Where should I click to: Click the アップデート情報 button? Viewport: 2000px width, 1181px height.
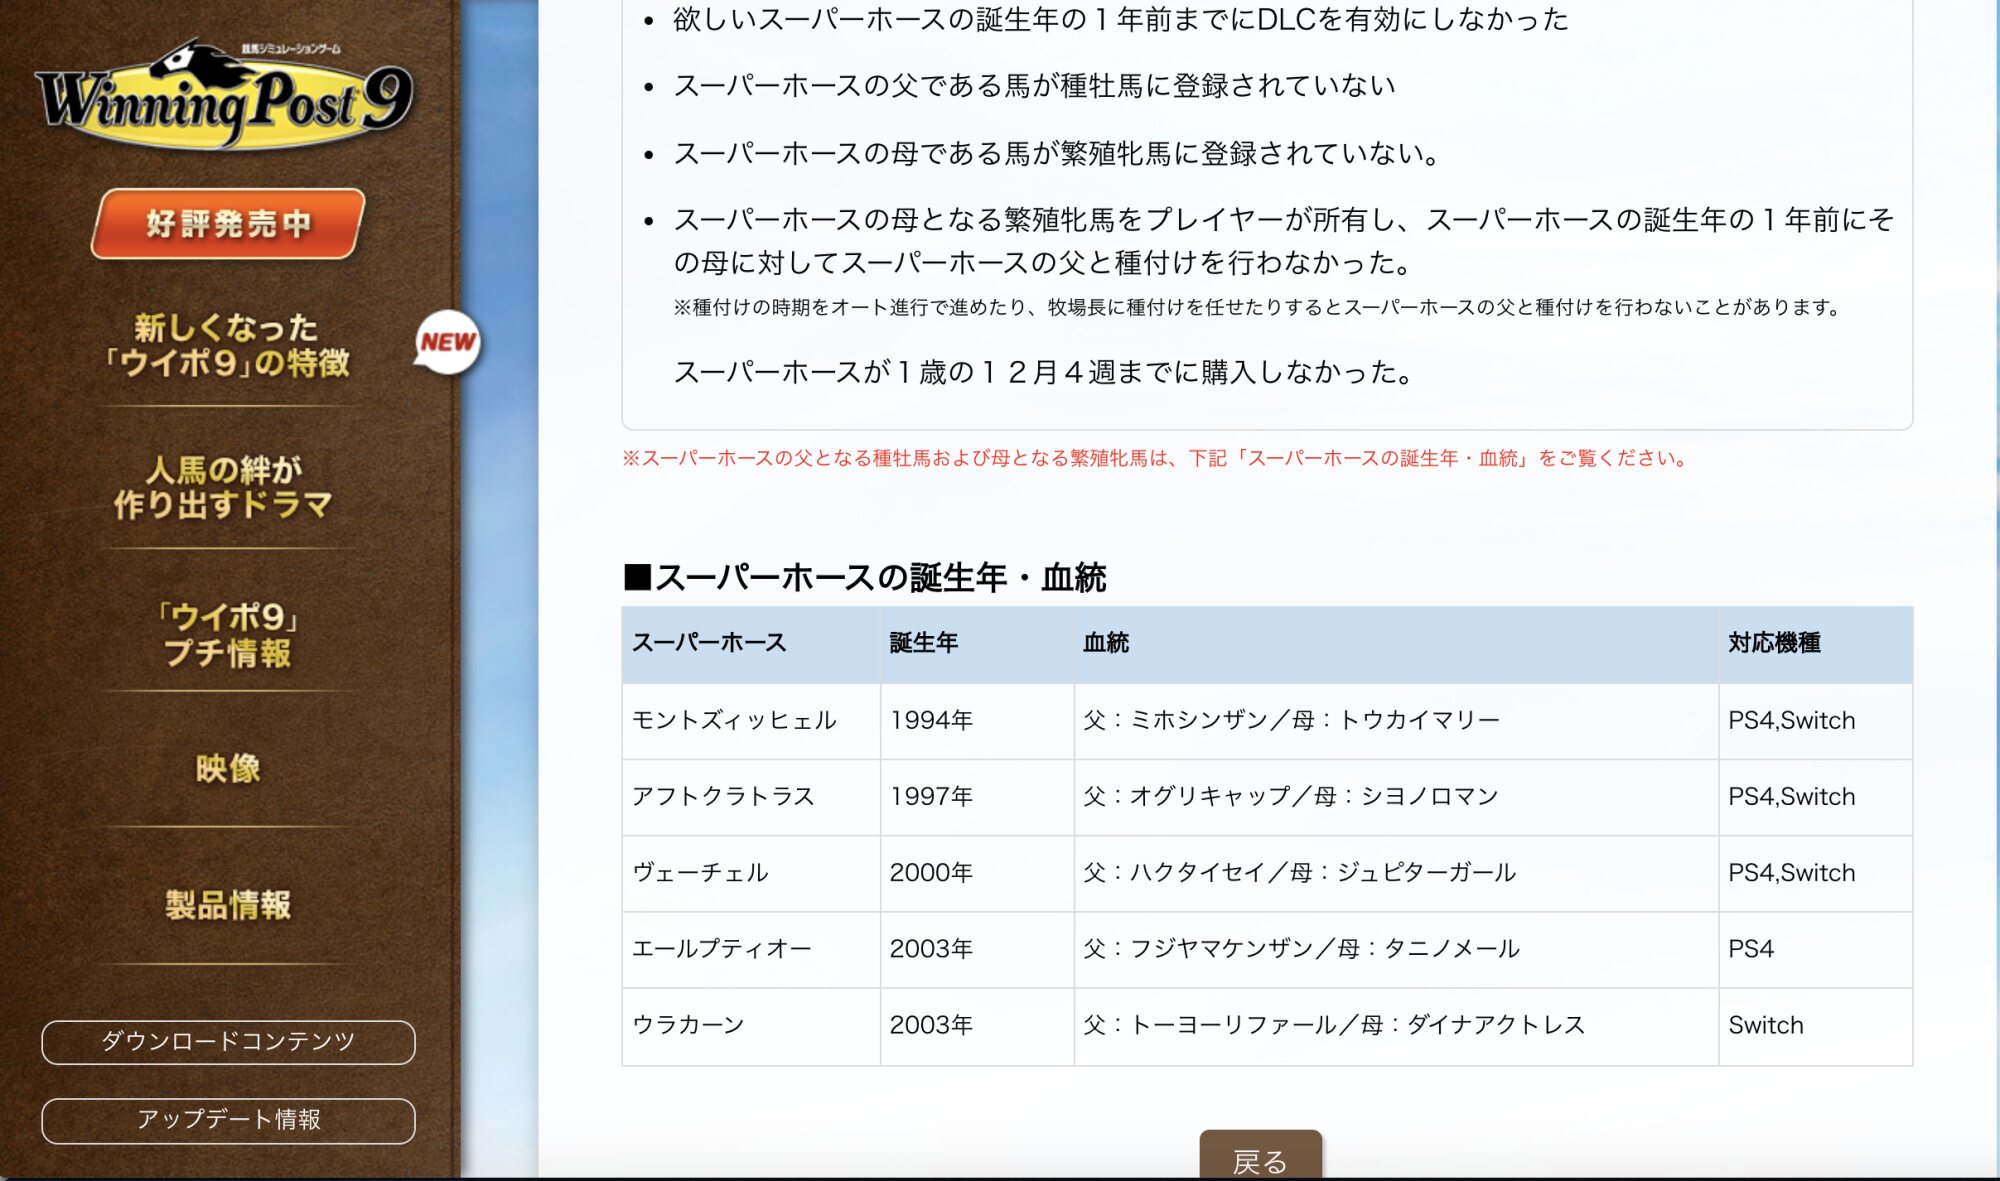[x=228, y=1120]
